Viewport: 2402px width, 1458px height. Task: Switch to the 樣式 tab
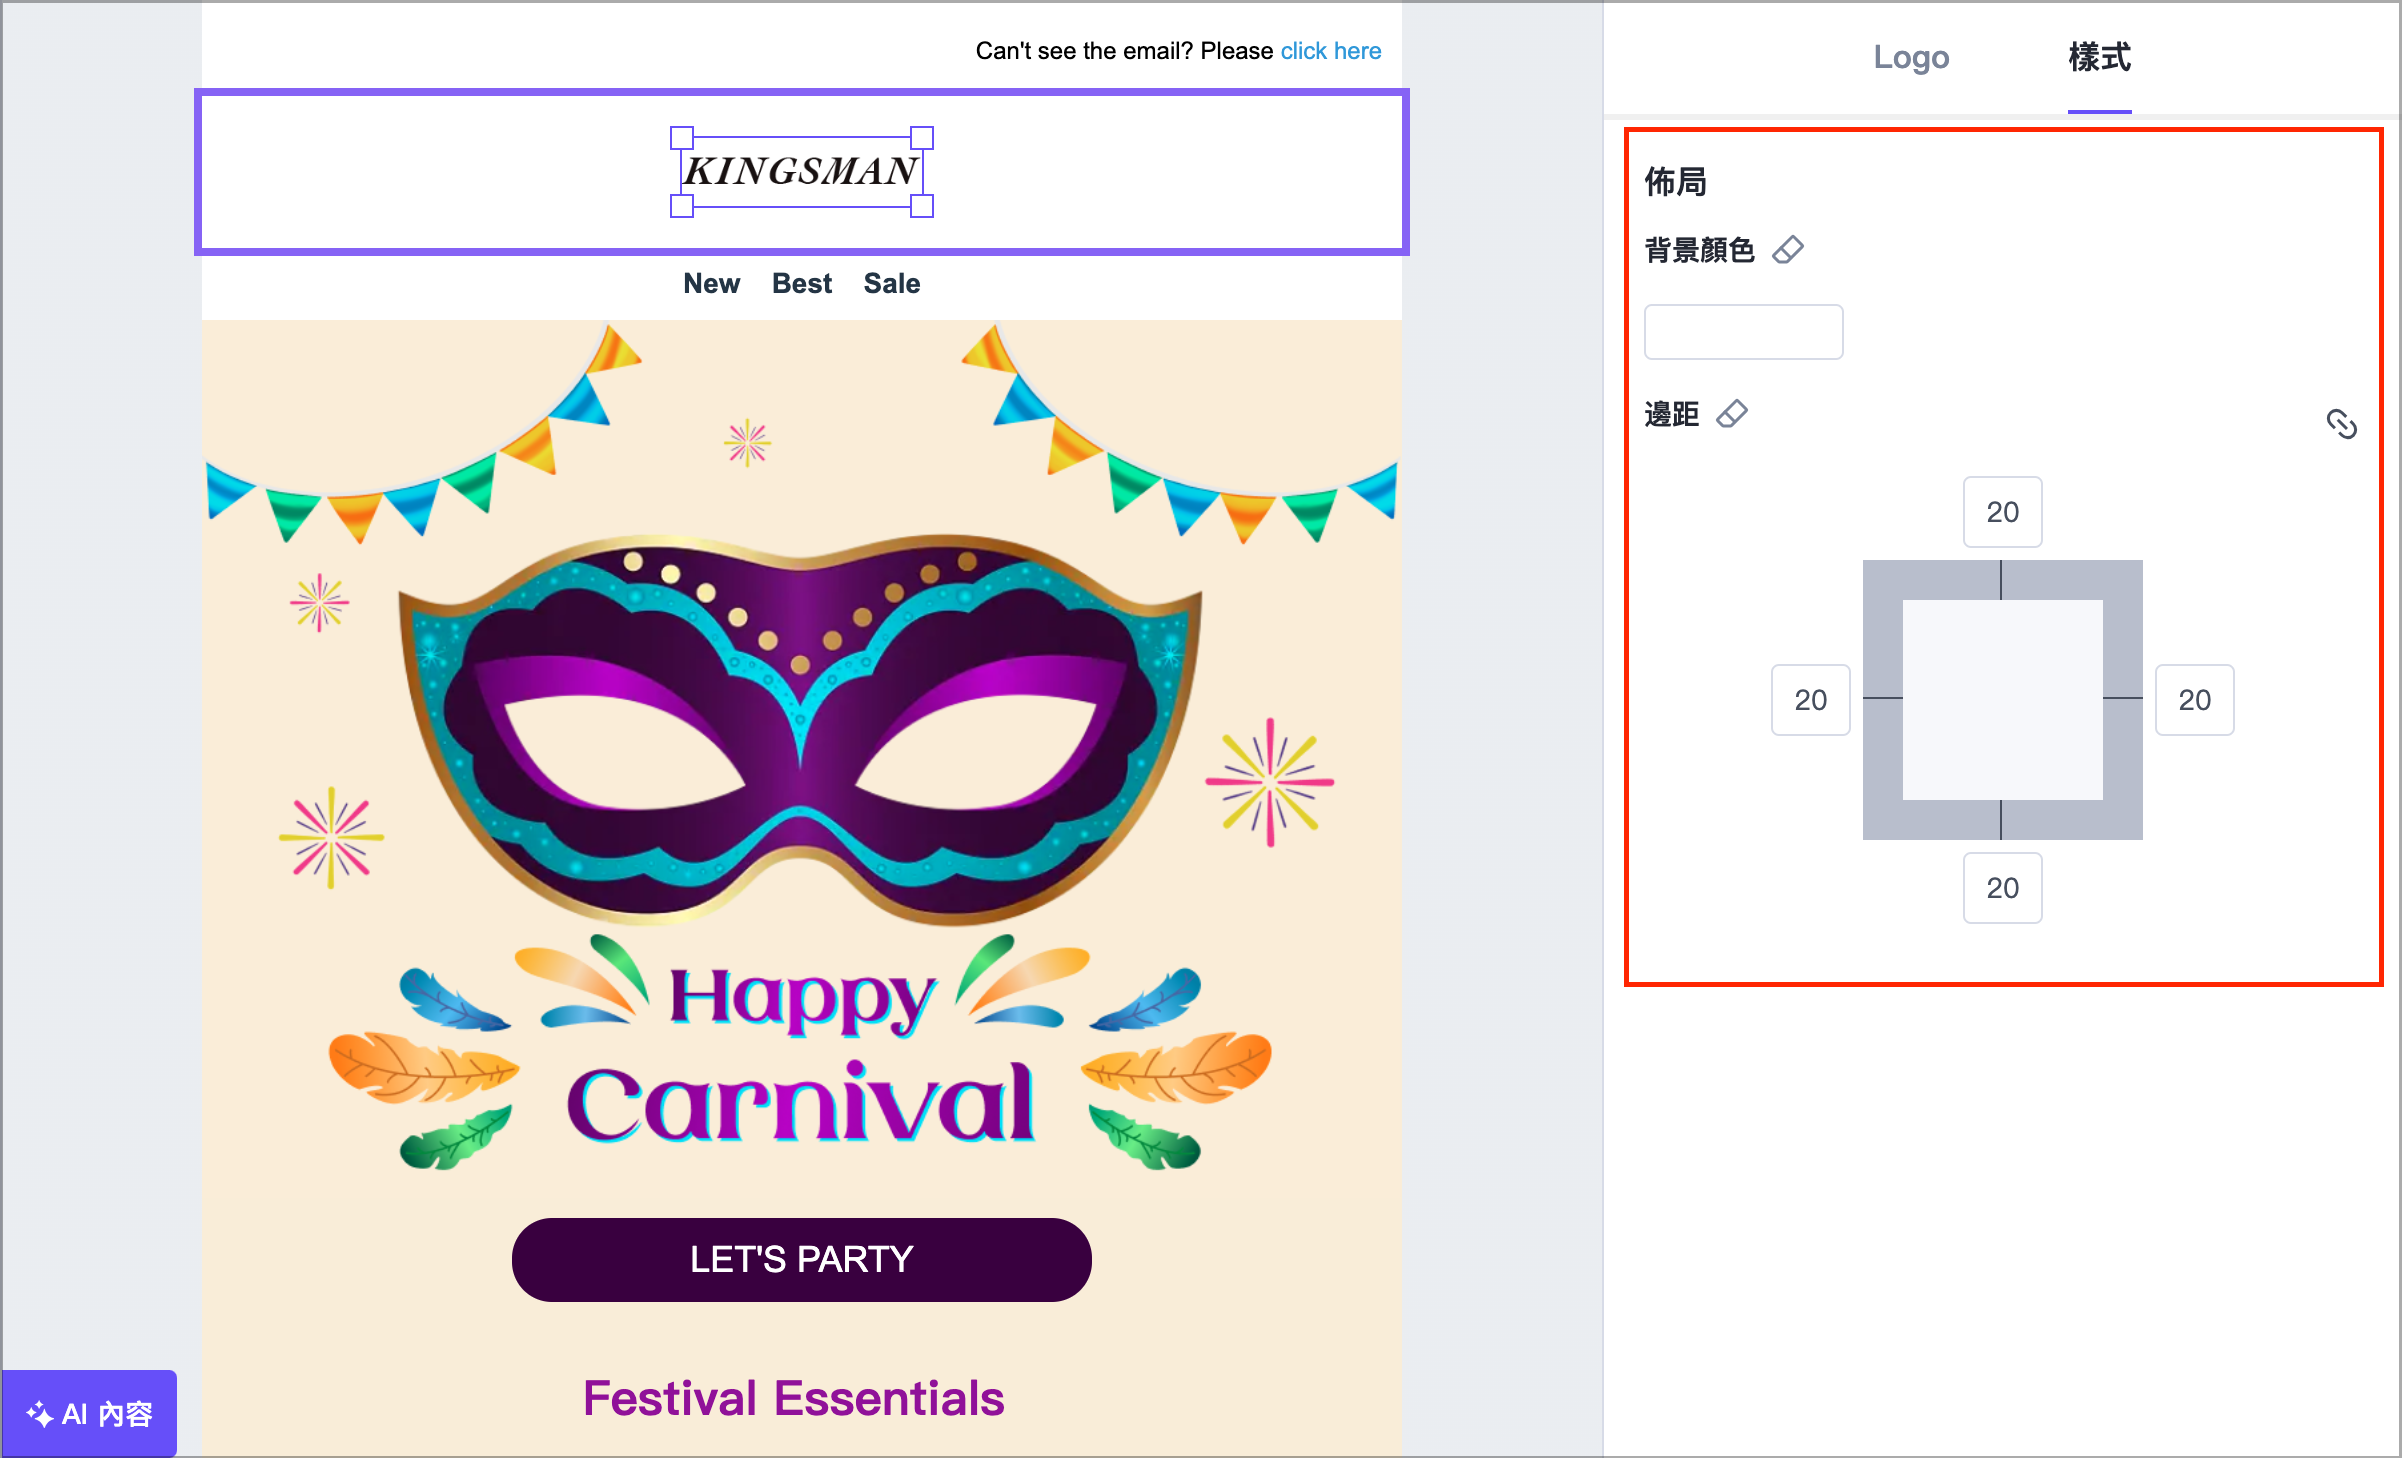[x=2099, y=57]
